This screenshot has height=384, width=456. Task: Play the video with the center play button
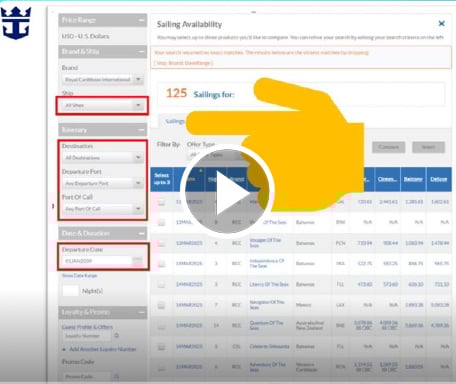point(228,192)
